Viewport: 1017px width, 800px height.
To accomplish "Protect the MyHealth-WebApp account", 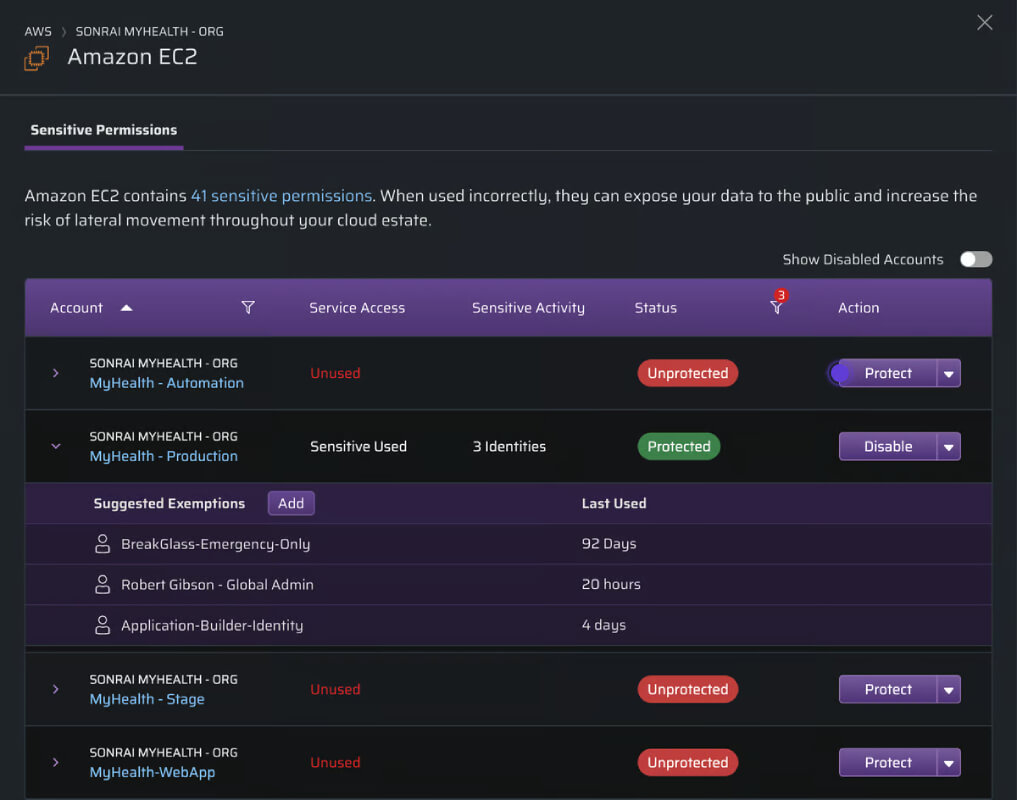I will [887, 763].
